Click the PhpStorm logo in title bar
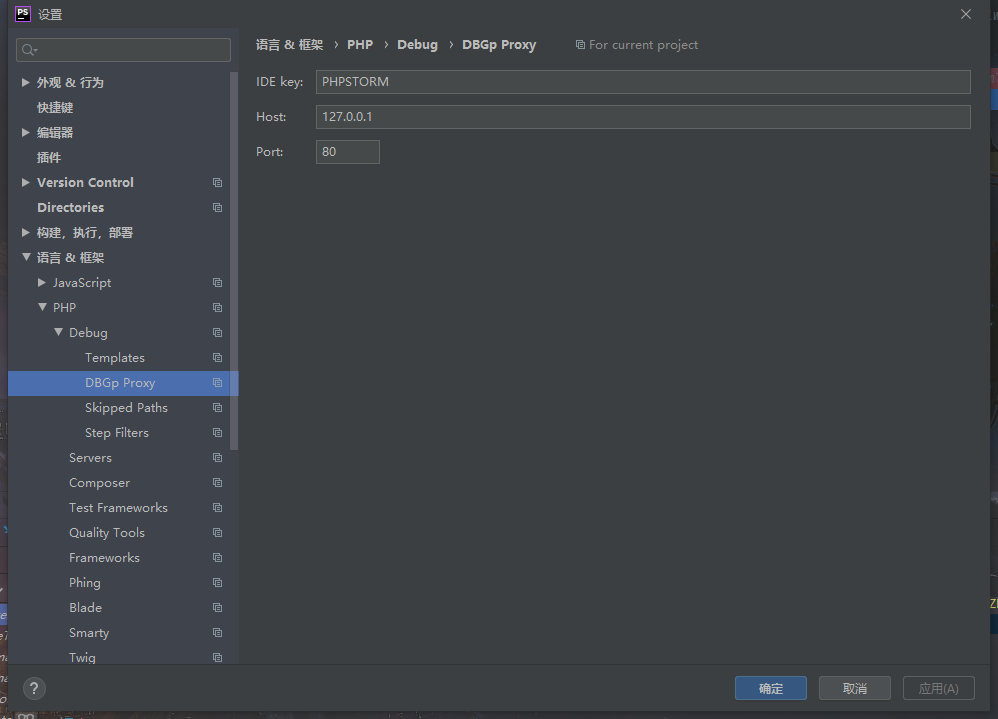998x719 pixels. (23, 13)
